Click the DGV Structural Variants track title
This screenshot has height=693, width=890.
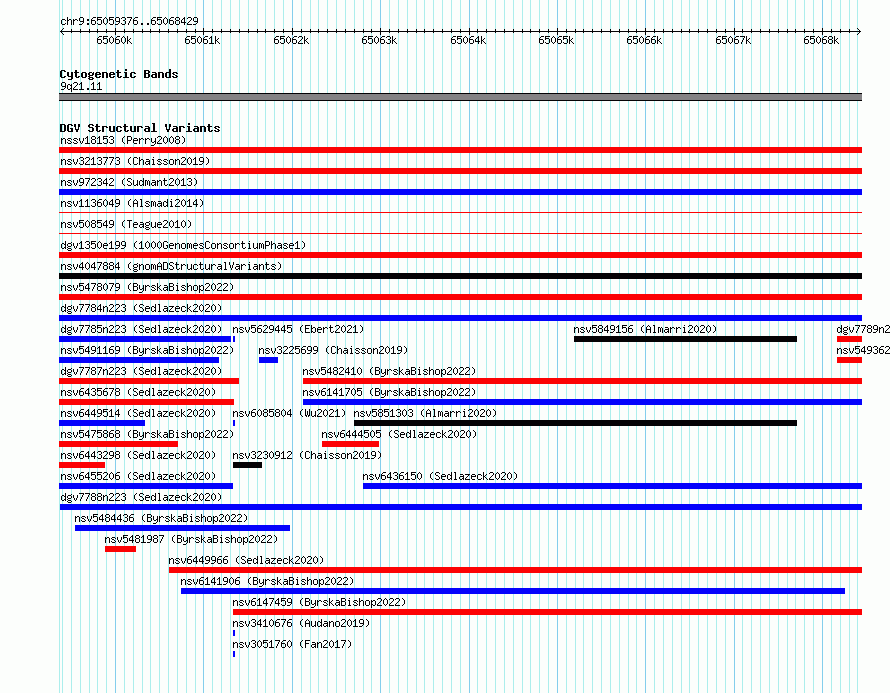pos(140,128)
